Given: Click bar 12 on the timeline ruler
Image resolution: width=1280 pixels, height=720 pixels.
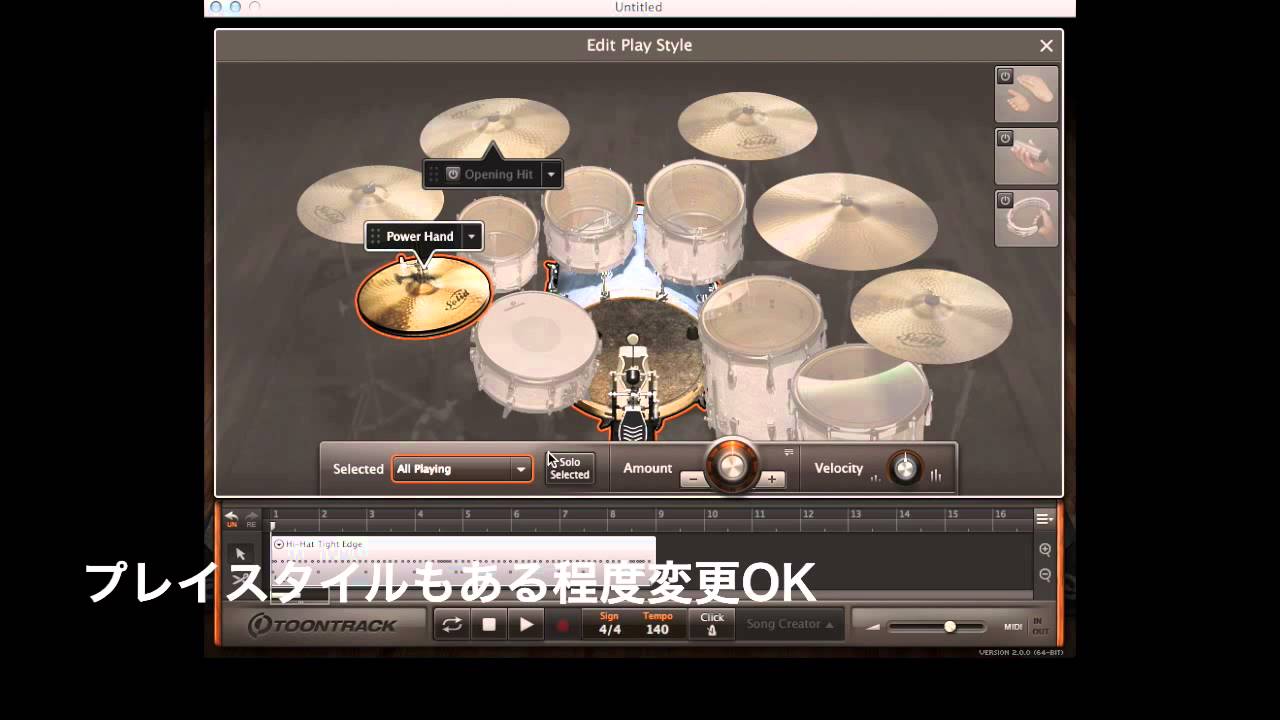Looking at the screenshot, I should (807, 514).
